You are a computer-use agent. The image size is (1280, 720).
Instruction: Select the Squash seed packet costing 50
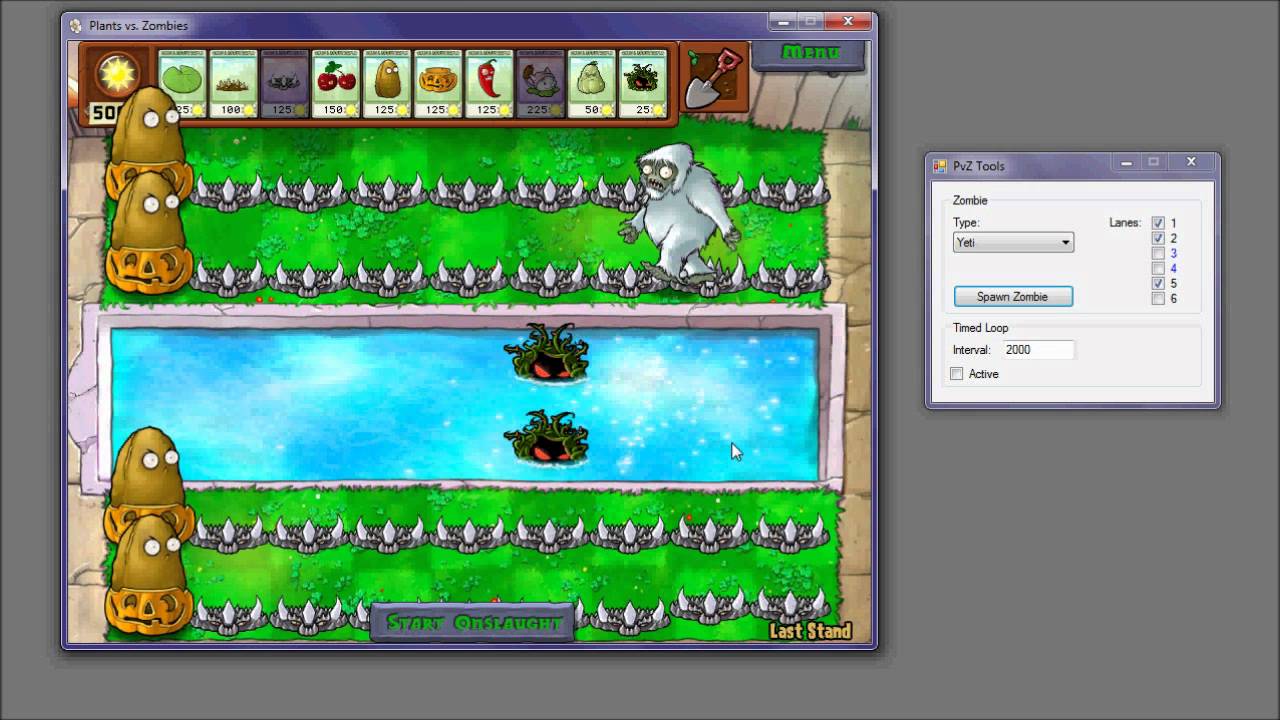[x=591, y=84]
